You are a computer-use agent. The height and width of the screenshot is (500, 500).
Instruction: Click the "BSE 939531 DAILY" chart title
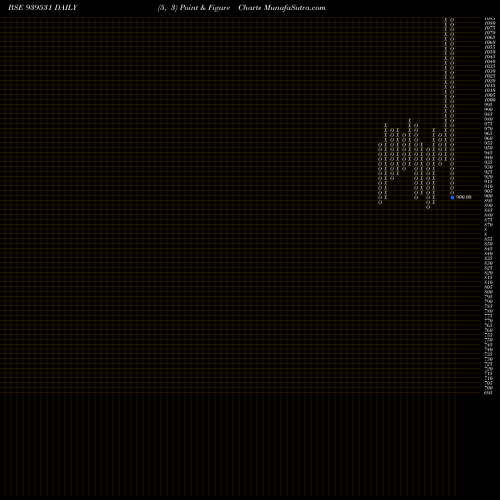(43, 8)
